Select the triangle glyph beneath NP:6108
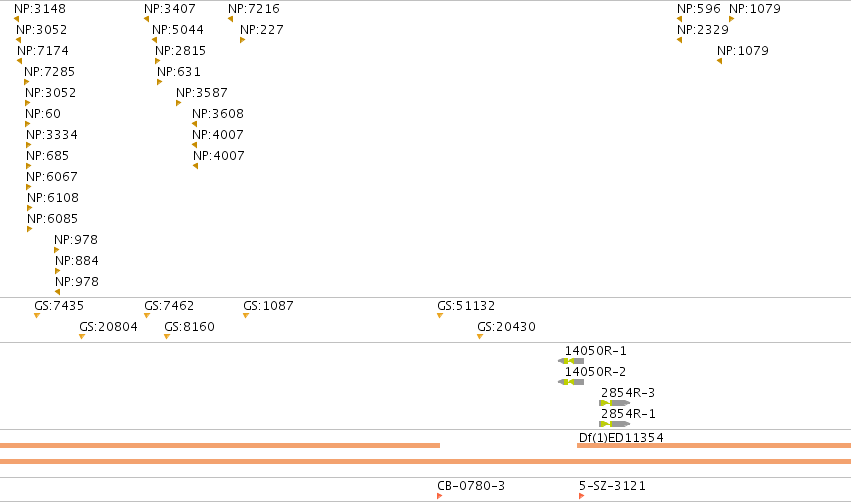851x502 pixels. click(30, 208)
